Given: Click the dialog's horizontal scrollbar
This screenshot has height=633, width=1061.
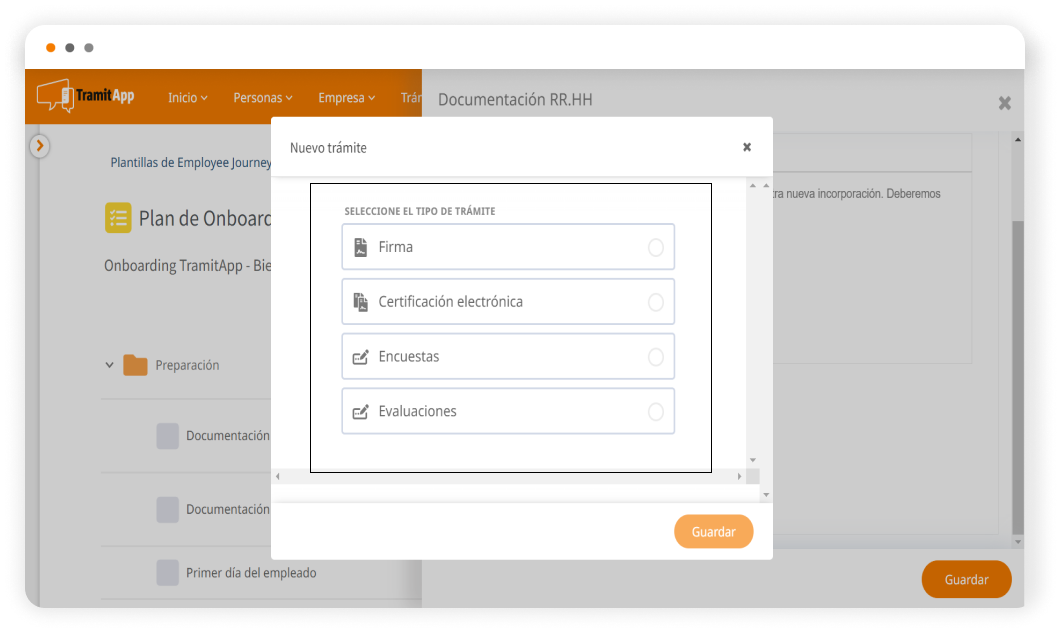Looking at the screenshot, I should coord(509,477).
